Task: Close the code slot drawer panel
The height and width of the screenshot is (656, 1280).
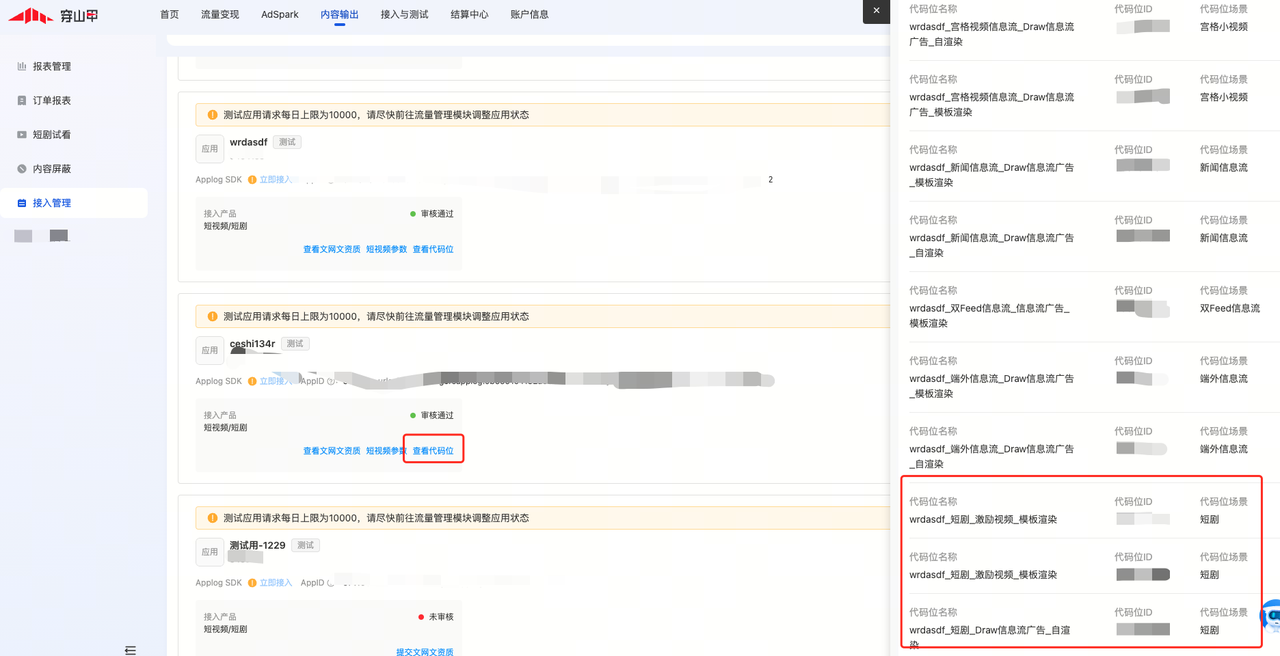Action: (x=876, y=11)
